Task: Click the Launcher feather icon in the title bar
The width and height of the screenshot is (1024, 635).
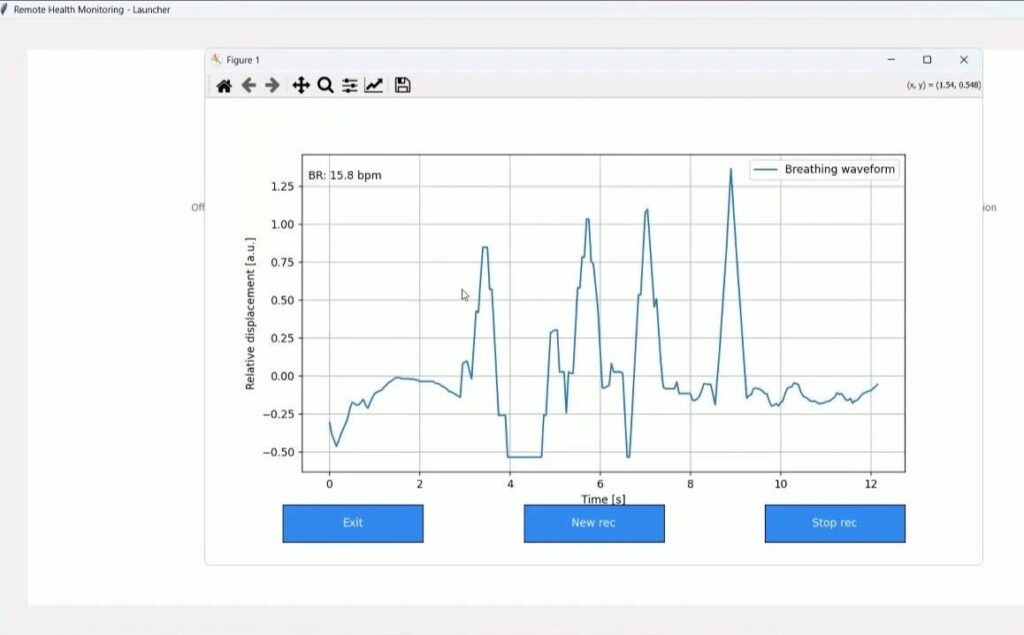Action: point(5,9)
